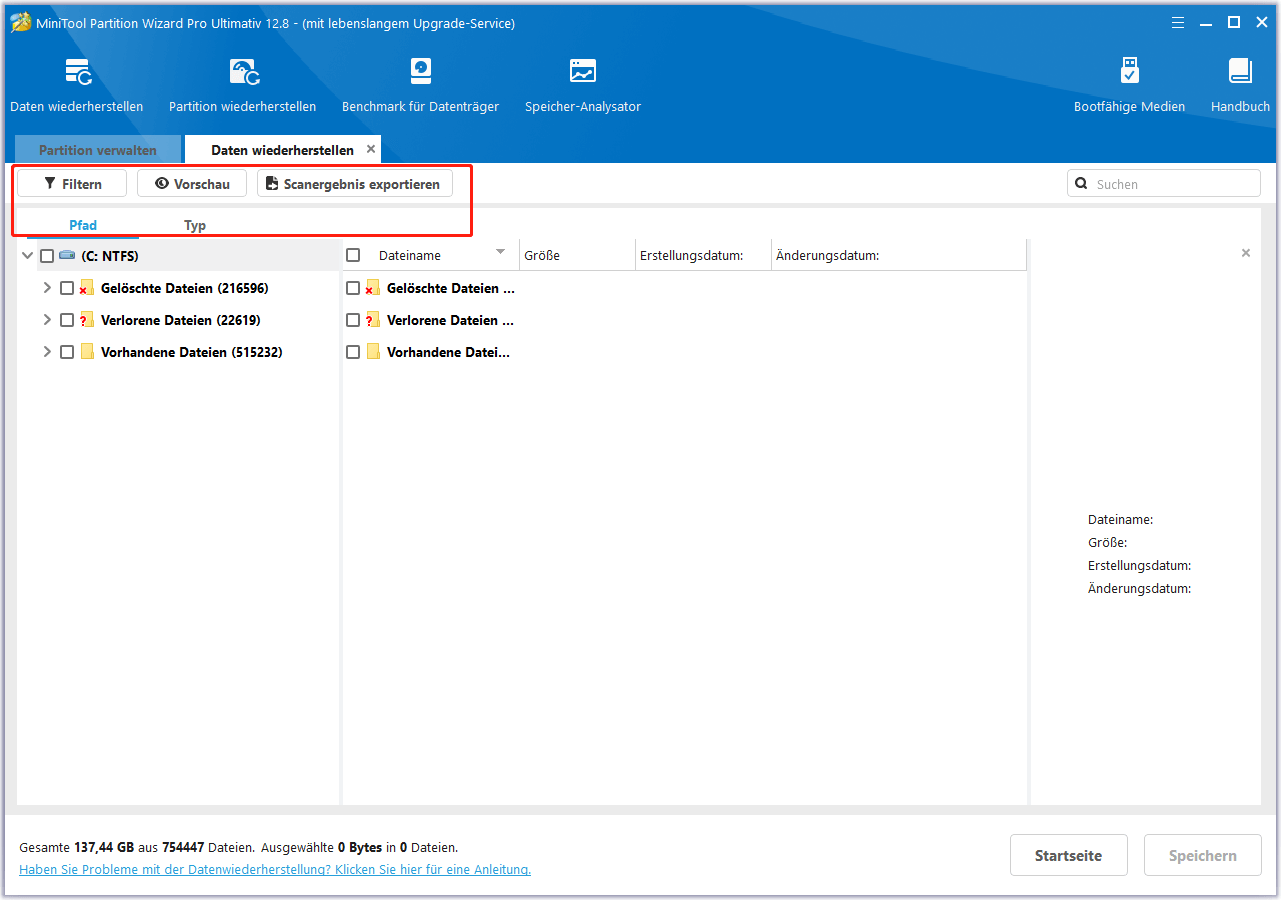Image resolution: width=1281 pixels, height=900 pixels.
Task: Check Verlorene Dateien (22619) in tree
Action: (x=67, y=320)
